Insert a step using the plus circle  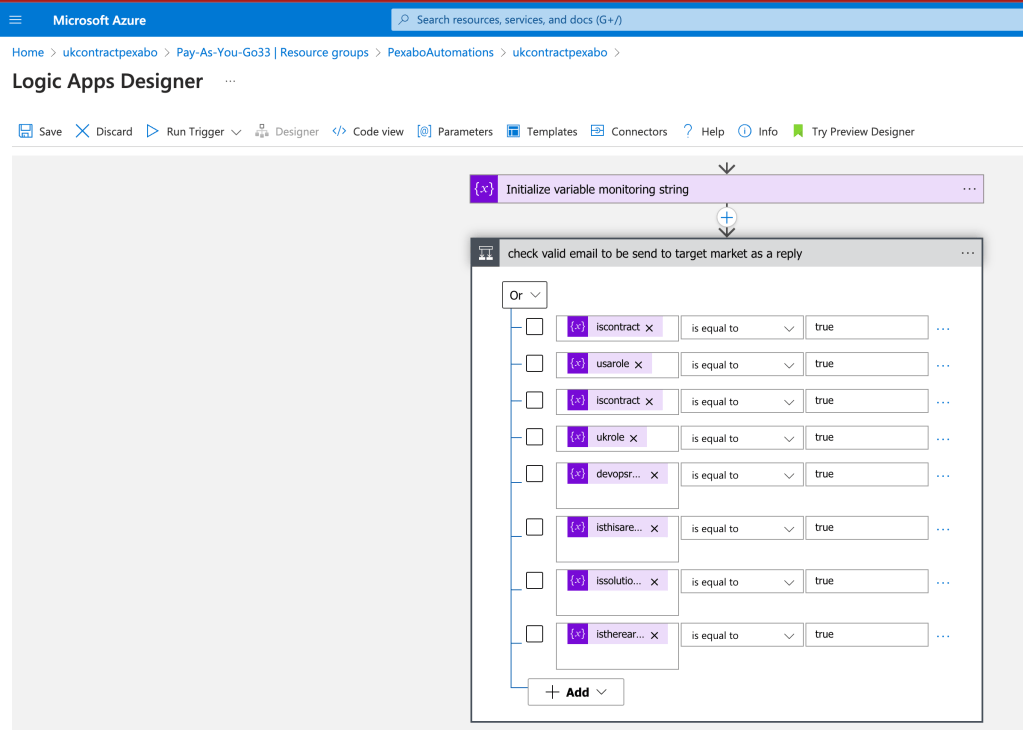(x=727, y=217)
